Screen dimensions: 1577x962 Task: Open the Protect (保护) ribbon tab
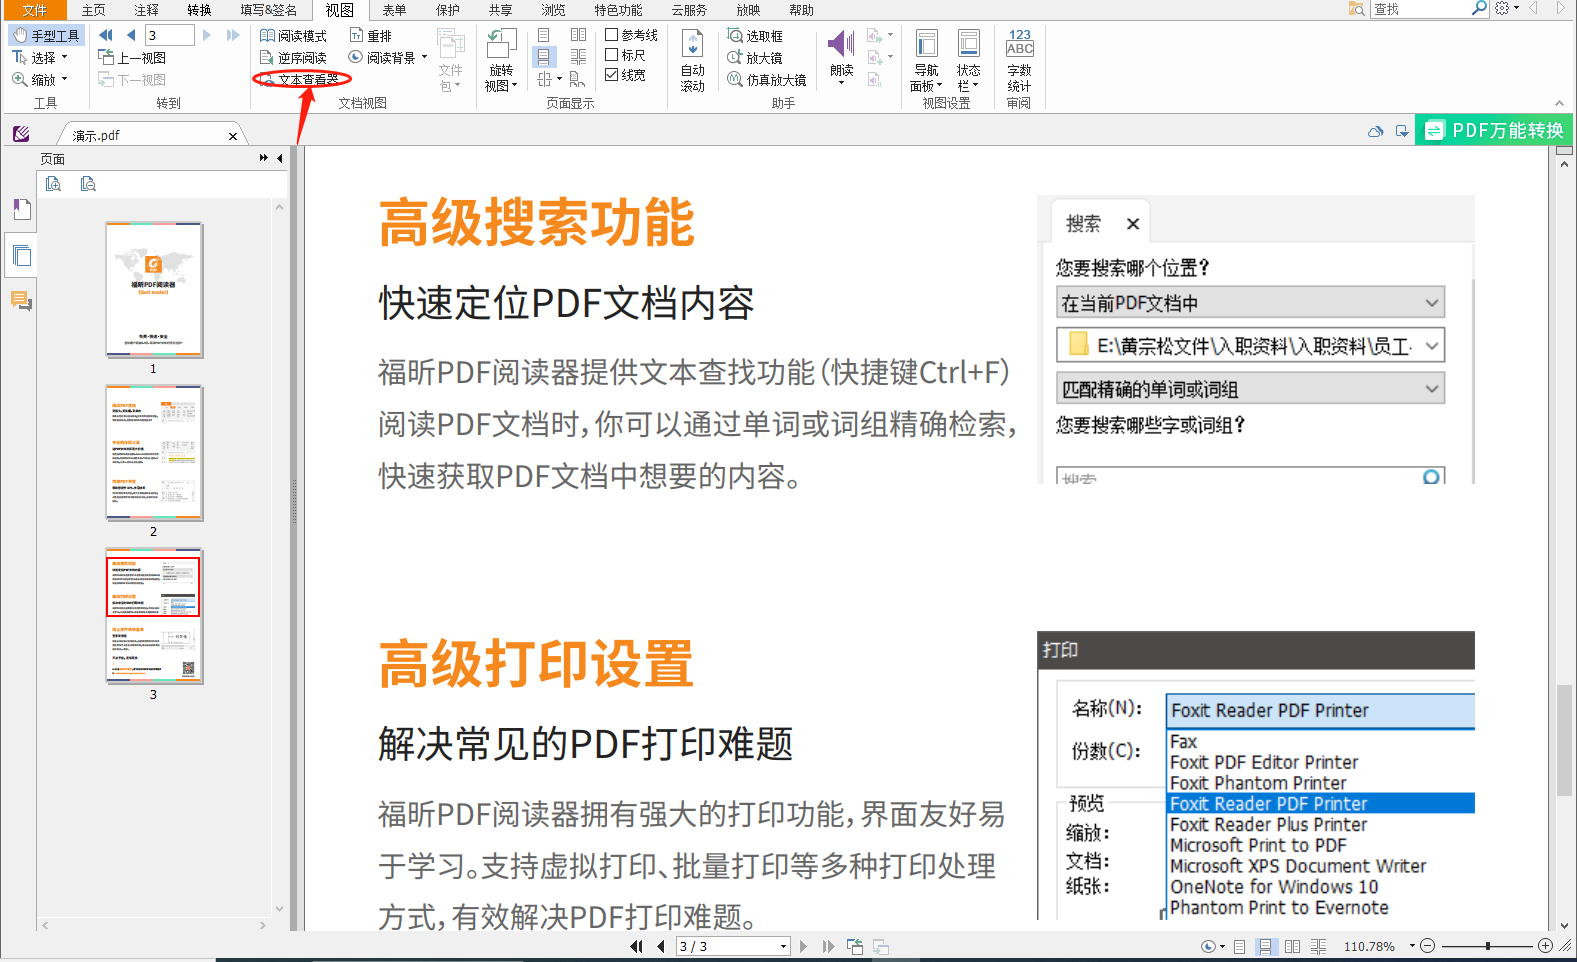coord(447,10)
